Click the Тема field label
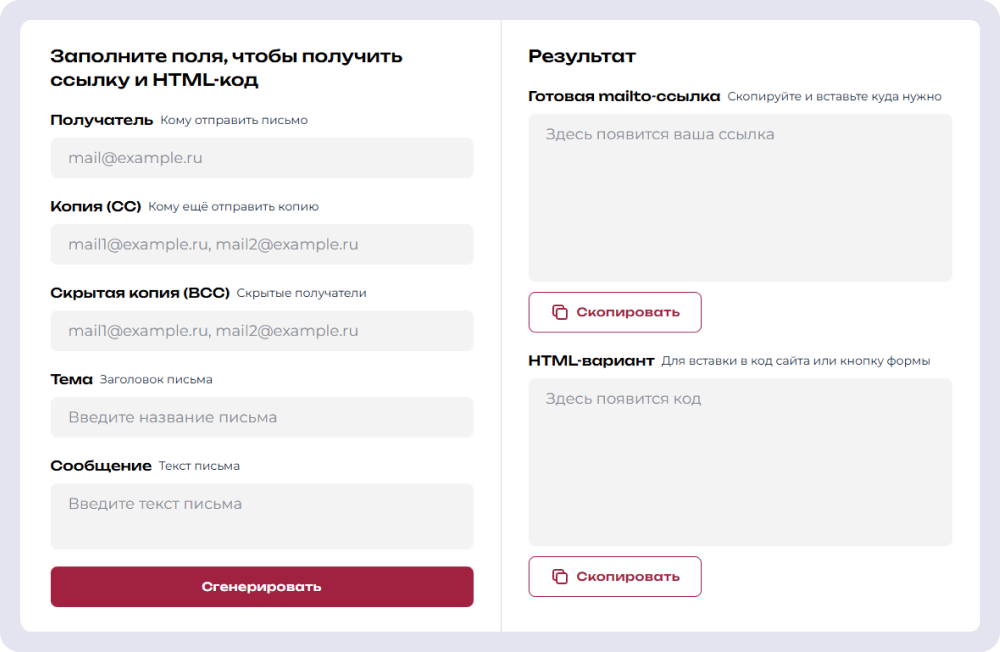1000x652 pixels. [71, 380]
